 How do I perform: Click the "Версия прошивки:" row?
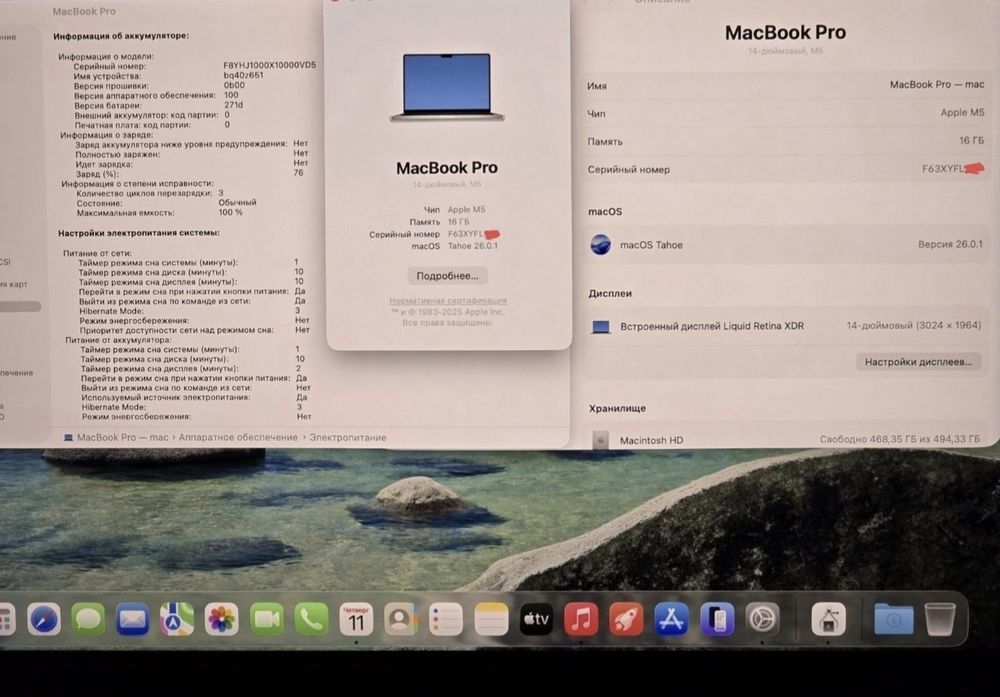[159, 85]
